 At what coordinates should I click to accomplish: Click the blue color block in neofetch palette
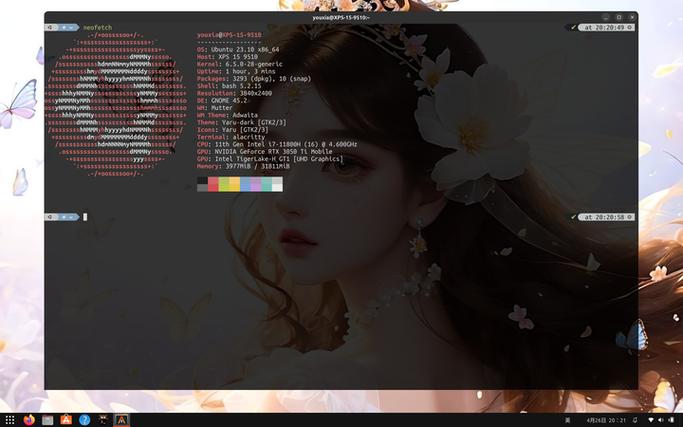pos(245,184)
